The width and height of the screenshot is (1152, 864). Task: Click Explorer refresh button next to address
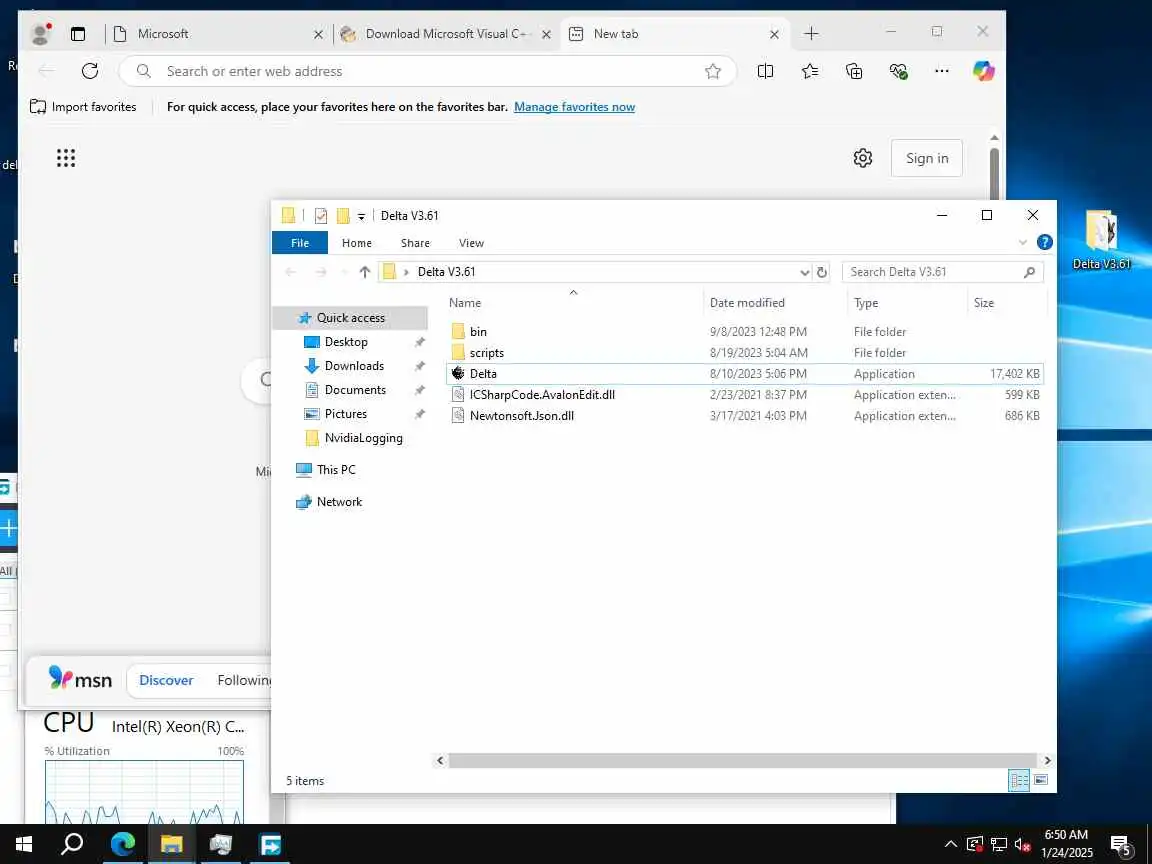pyautogui.click(x=821, y=272)
